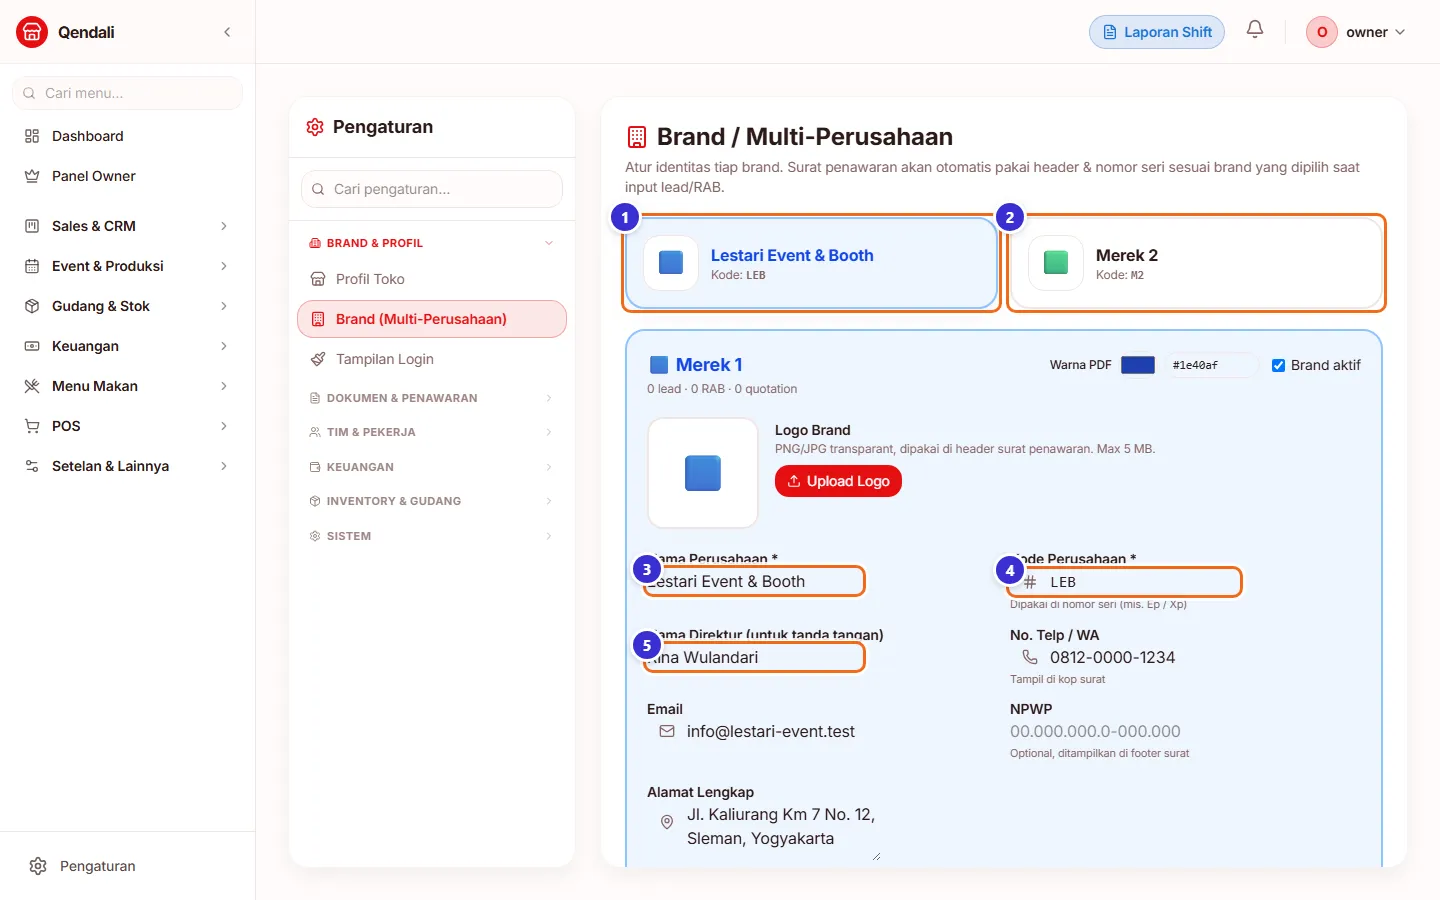This screenshot has width=1440, height=900.
Task: Edit the hex color code #1e40af field
Action: [1210, 365]
